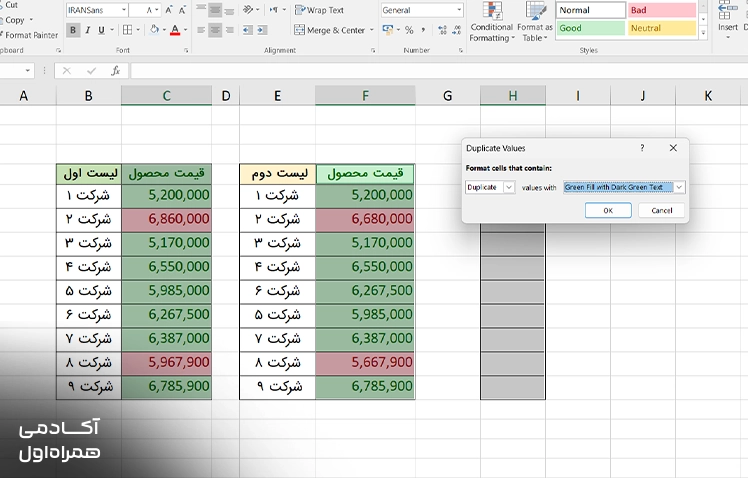This screenshot has height=478, width=748.
Task: Apply the Neutral cell style
Action: coord(662,28)
